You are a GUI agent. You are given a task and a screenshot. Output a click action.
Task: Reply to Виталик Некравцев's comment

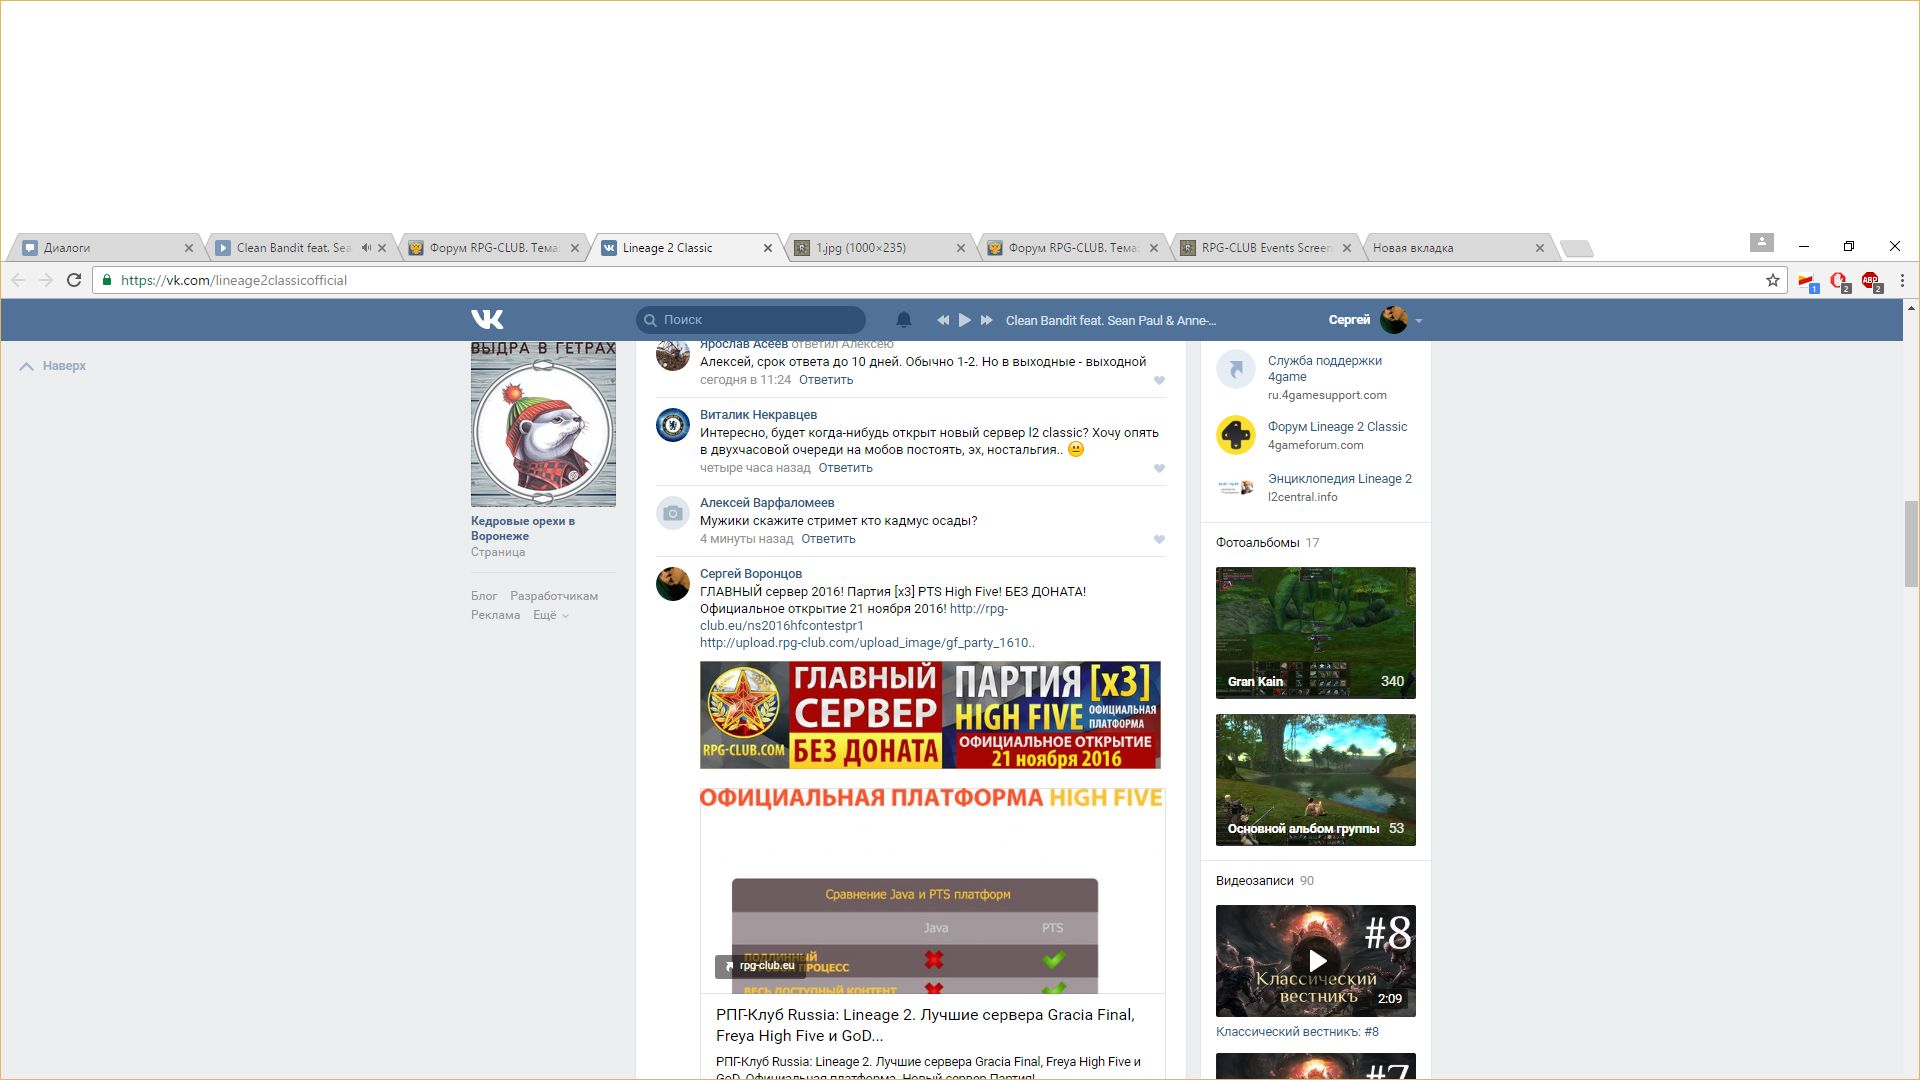point(845,468)
